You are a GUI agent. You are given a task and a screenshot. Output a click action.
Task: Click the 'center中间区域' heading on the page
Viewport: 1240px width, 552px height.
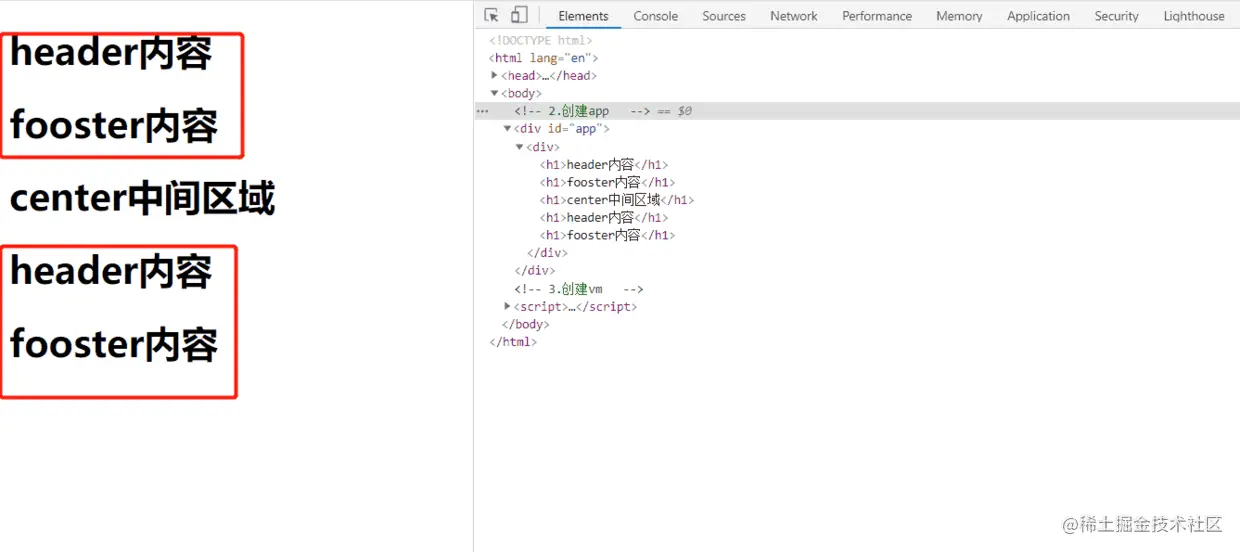(x=142, y=199)
